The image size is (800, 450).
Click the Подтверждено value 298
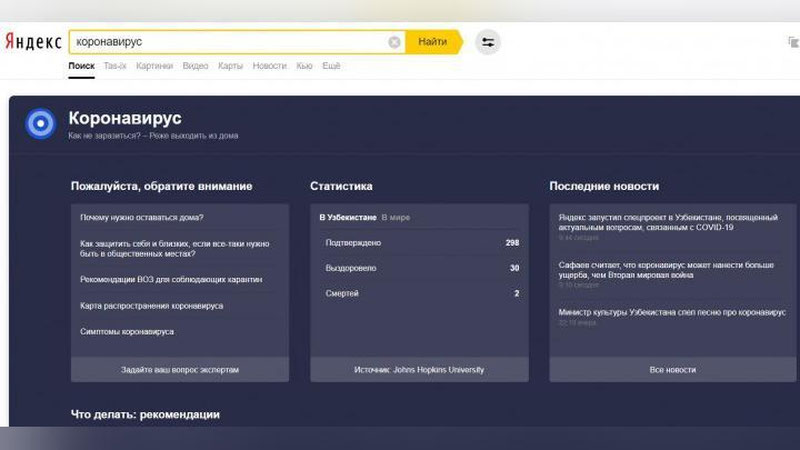[x=512, y=243]
